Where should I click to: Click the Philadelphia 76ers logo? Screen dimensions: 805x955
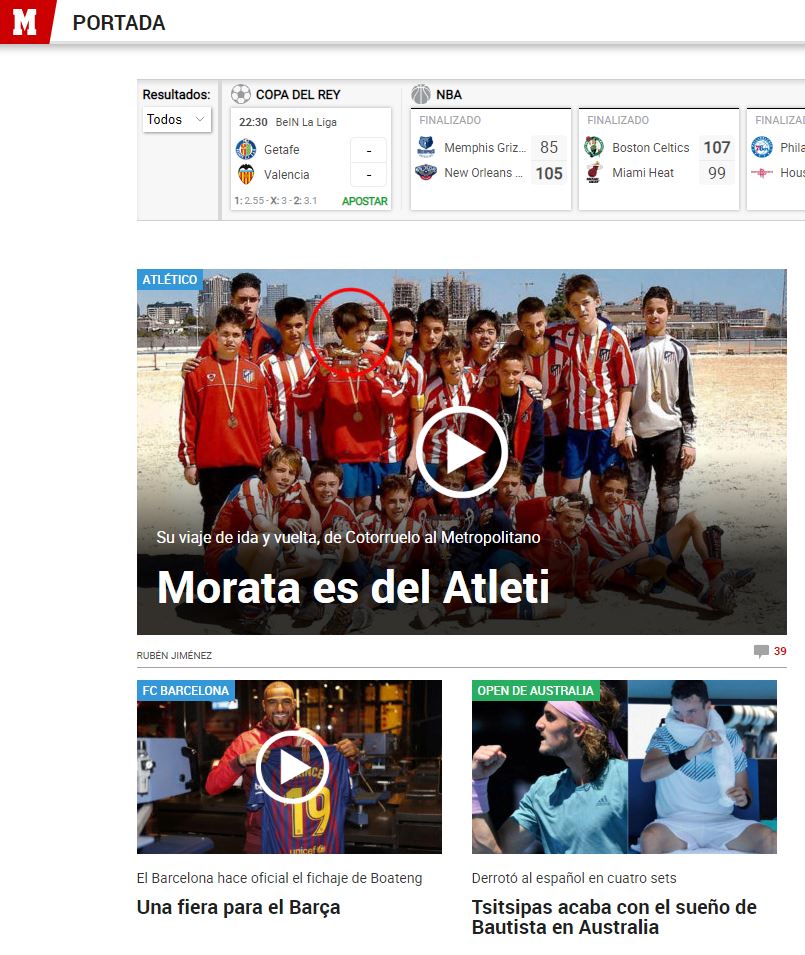tap(762, 147)
